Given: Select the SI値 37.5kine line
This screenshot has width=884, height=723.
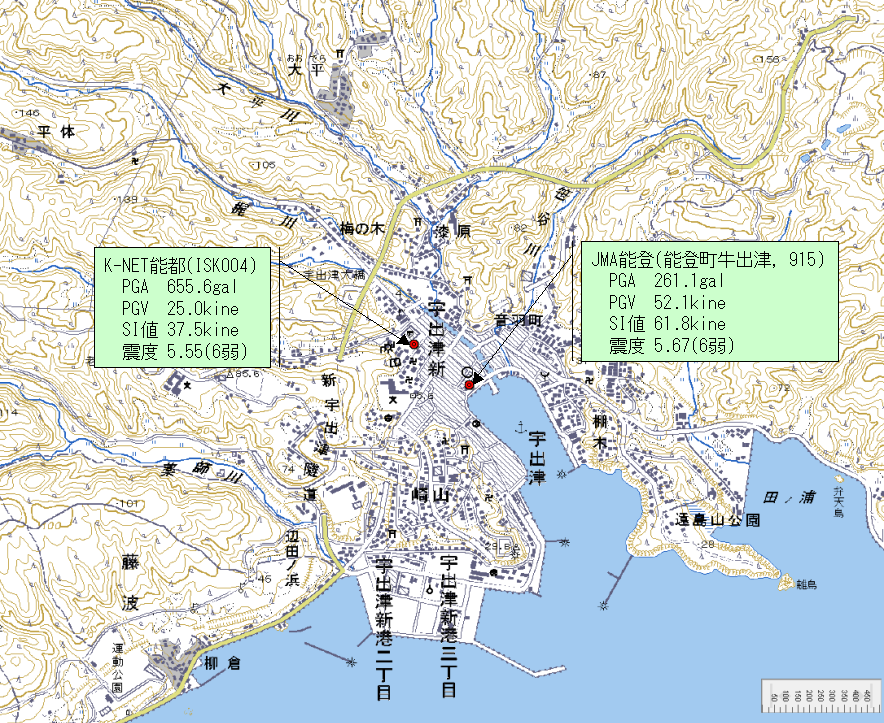Looking at the screenshot, I should coord(180,330).
